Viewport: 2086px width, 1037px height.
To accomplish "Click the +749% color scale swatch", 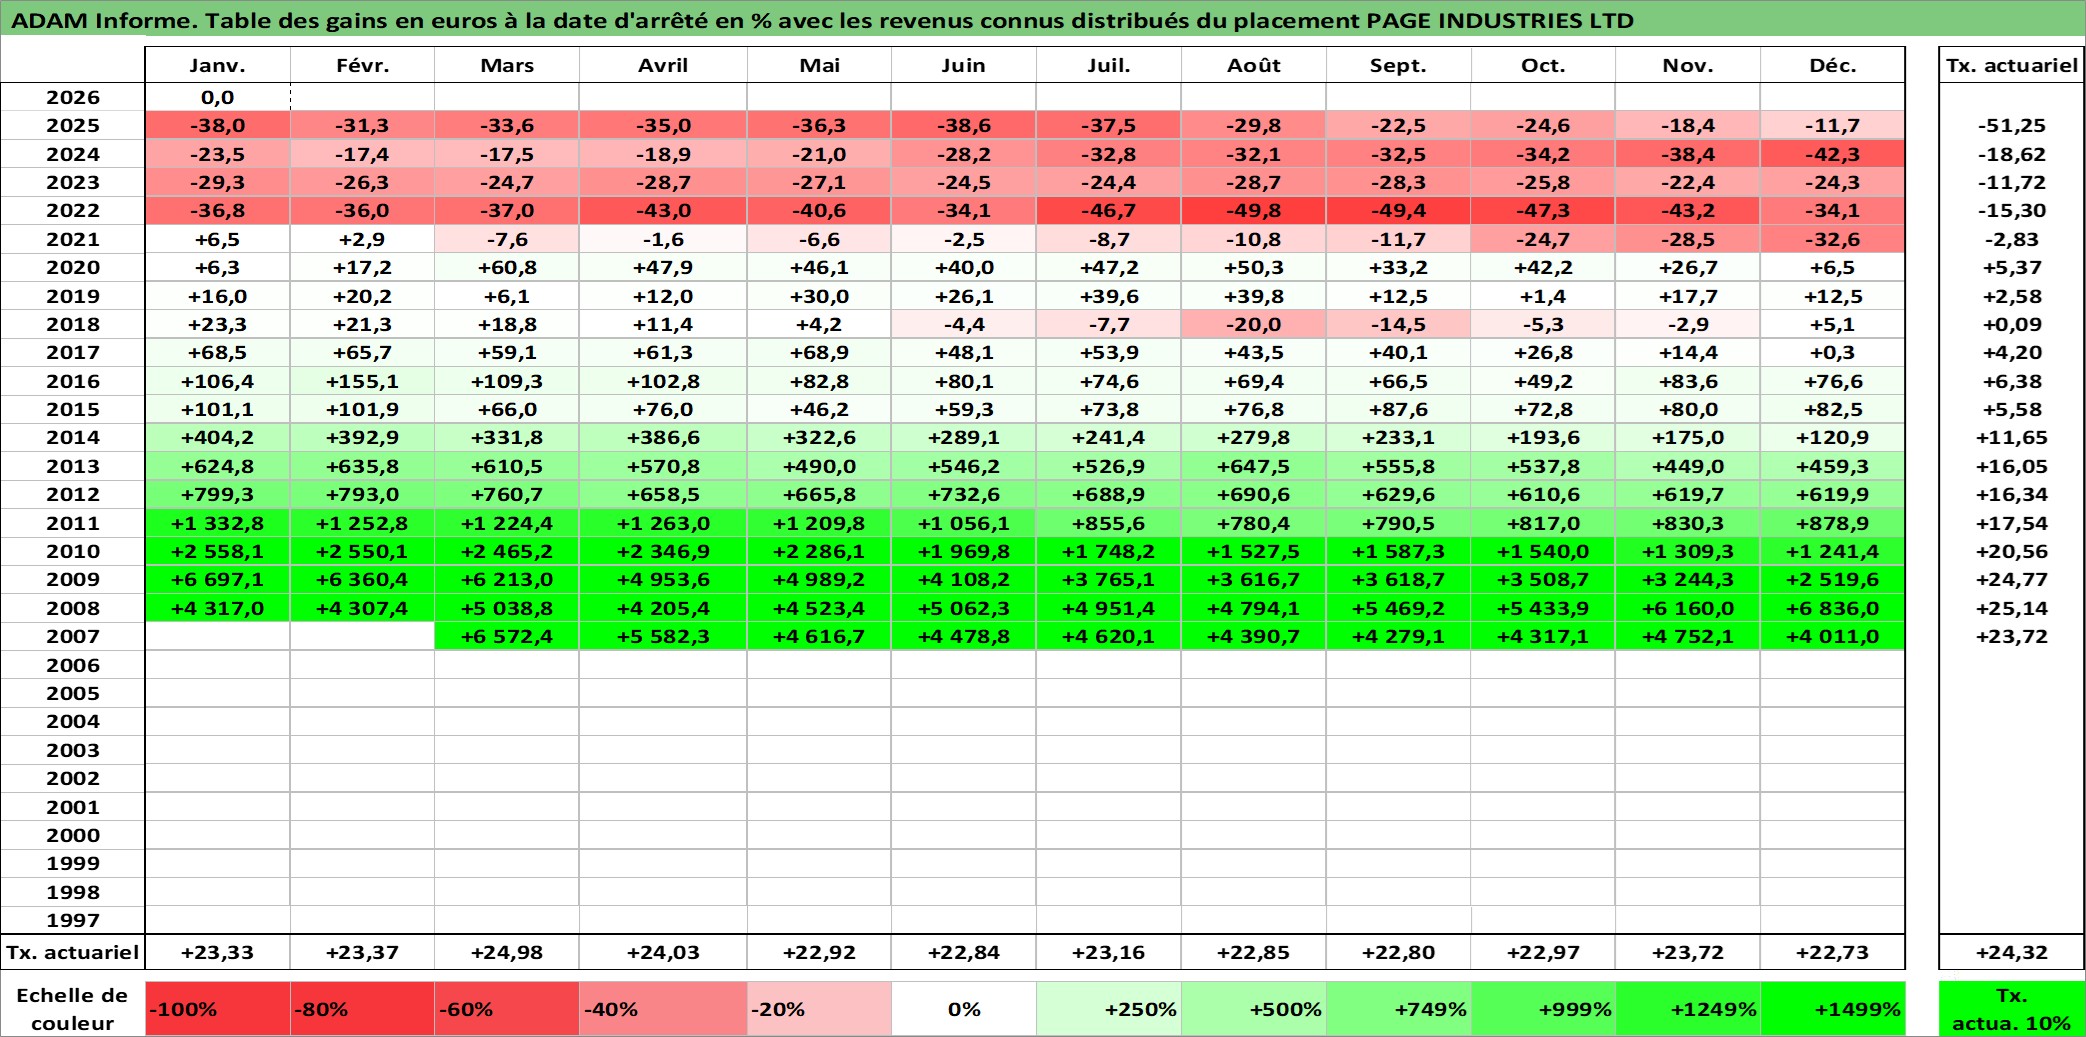I will pyautogui.click(x=1398, y=1009).
